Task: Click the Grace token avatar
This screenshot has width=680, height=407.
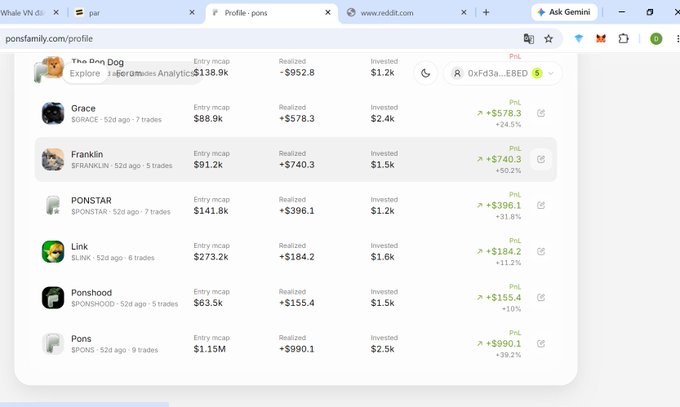Action: [x=53, y=113]
